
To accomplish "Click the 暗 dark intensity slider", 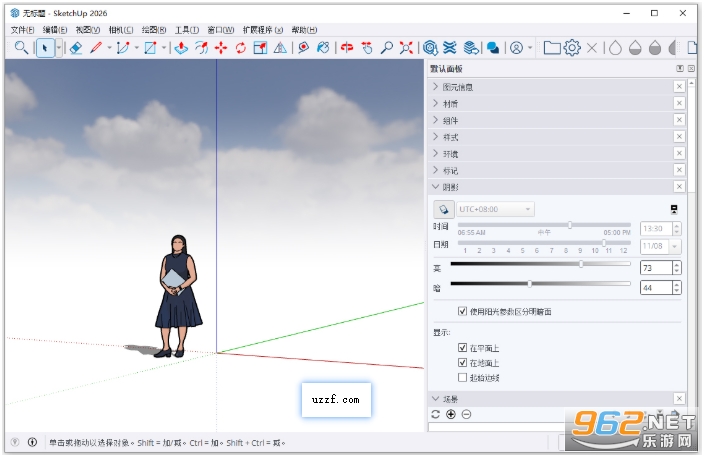I will tap(541, 284).
